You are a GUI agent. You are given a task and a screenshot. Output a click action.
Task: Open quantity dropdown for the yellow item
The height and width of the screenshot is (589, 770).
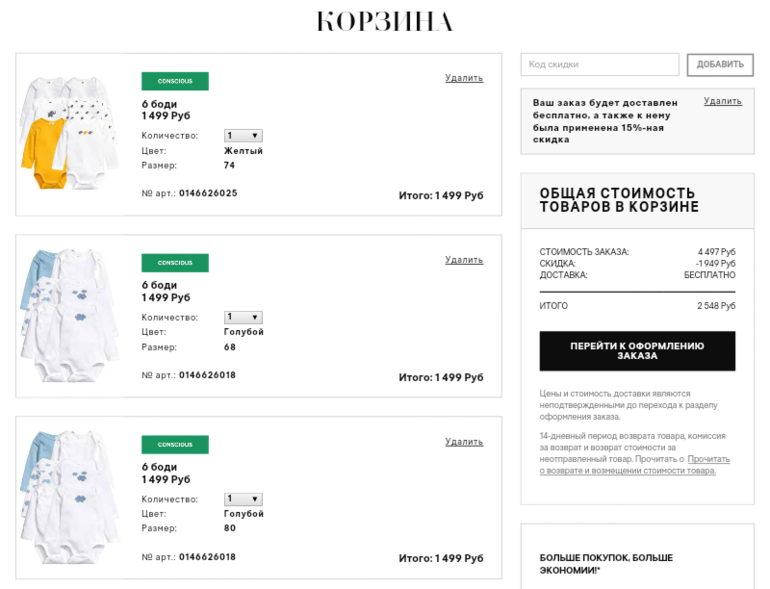[x=243, y=136]
